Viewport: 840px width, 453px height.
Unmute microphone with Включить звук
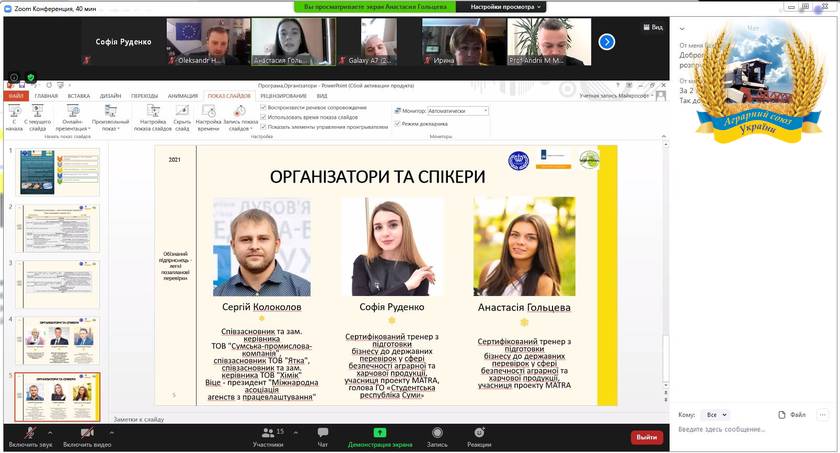tap(31, 437)
